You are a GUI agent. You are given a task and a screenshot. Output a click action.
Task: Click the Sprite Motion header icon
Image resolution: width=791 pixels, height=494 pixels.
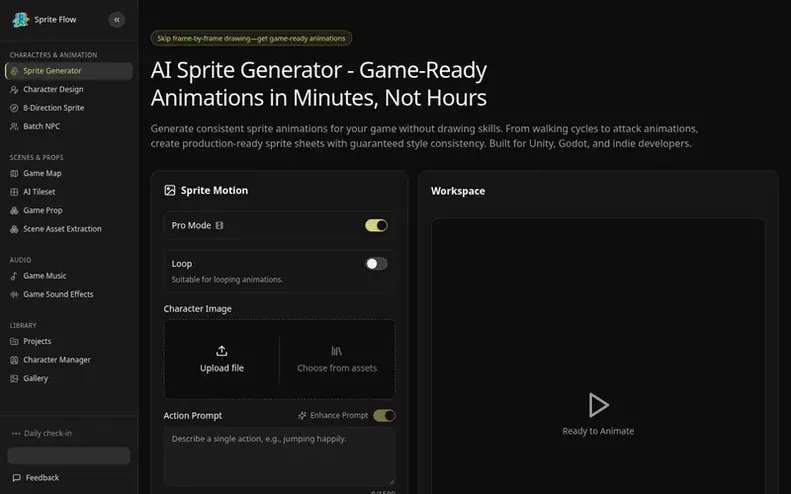tap(170, 190)
